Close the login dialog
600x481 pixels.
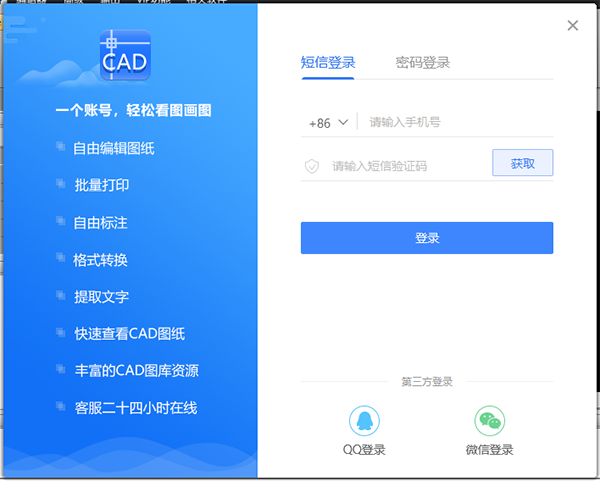[x=573, y=26]
